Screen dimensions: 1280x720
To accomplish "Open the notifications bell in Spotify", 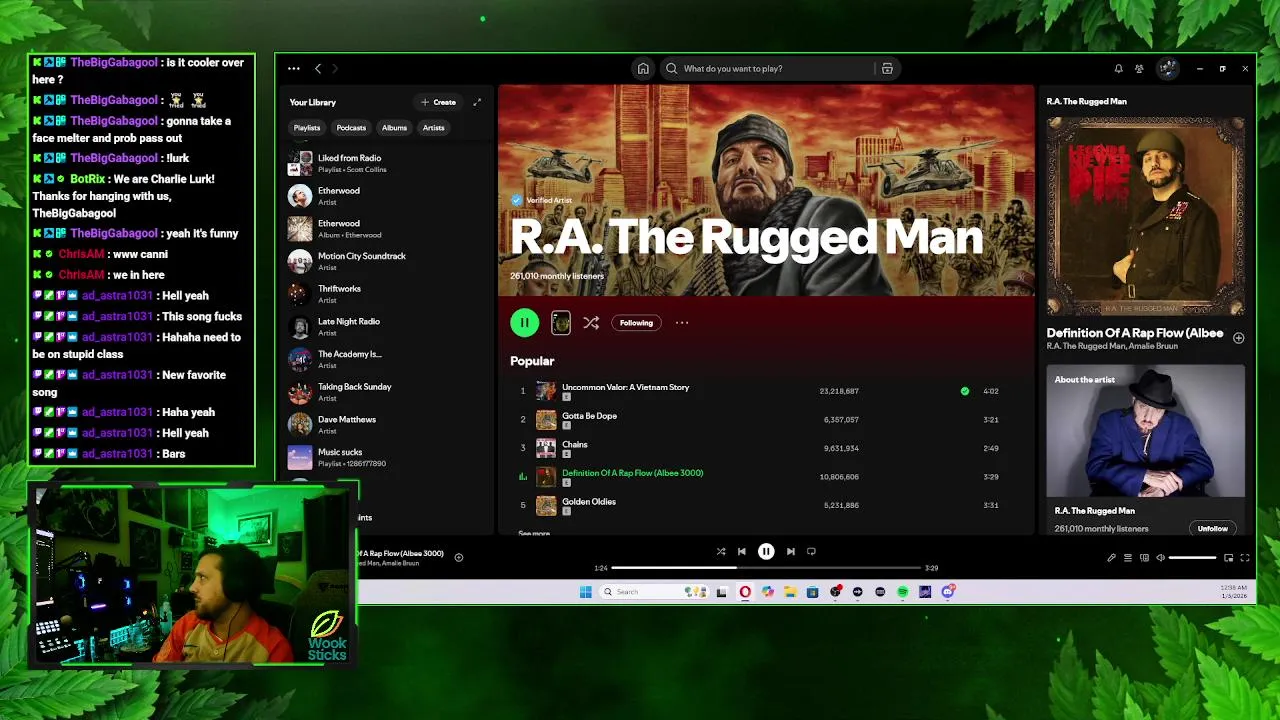I will (1118, 69).
